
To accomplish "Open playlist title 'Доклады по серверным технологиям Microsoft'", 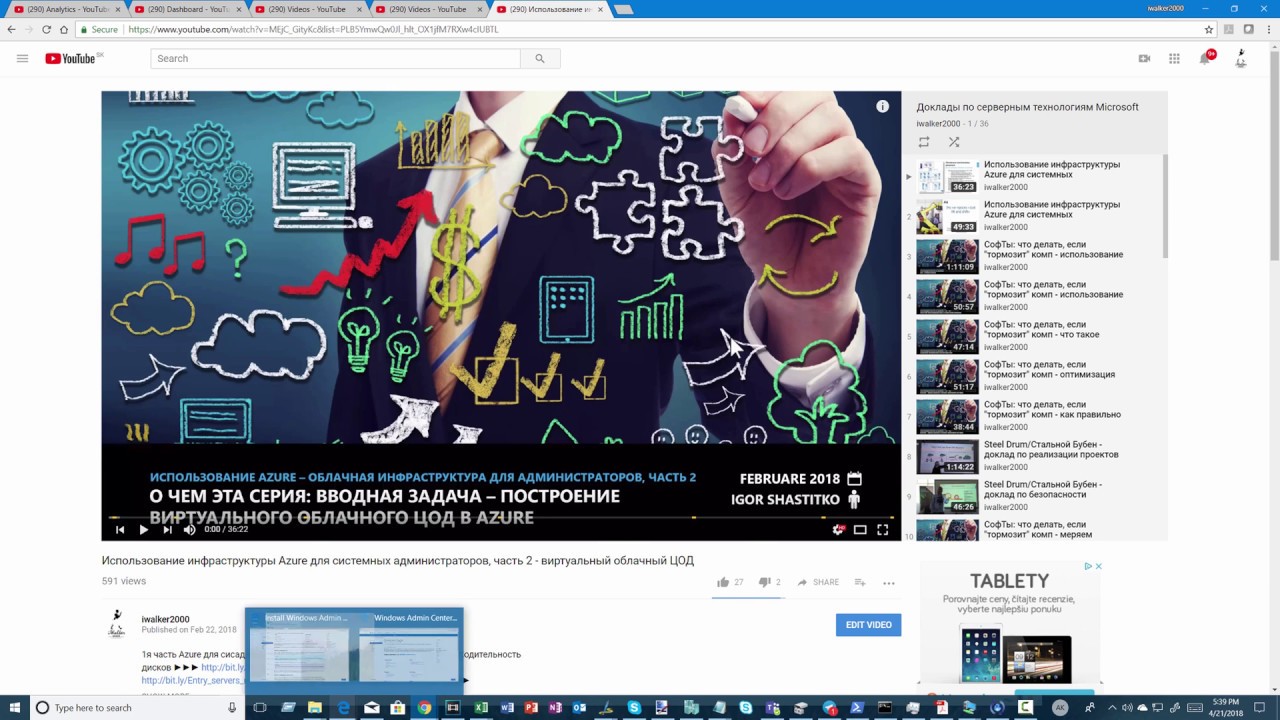I will (1027, 107).
